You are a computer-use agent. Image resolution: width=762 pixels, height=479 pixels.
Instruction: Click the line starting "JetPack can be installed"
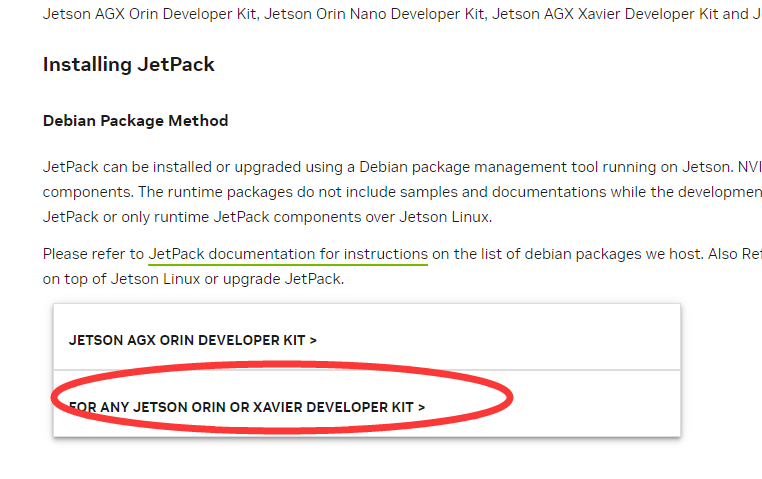point(400,167)
